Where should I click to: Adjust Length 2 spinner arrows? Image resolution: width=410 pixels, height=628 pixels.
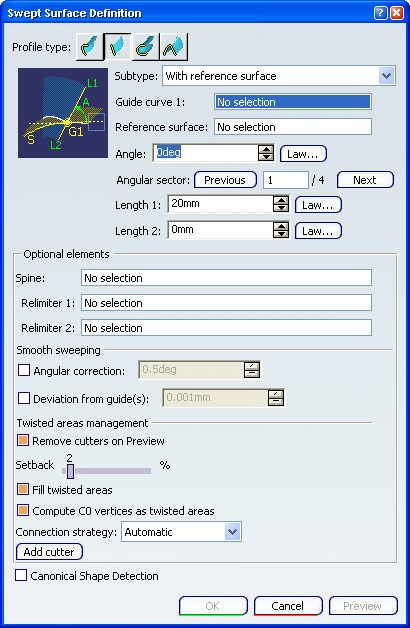coord(281,230)
